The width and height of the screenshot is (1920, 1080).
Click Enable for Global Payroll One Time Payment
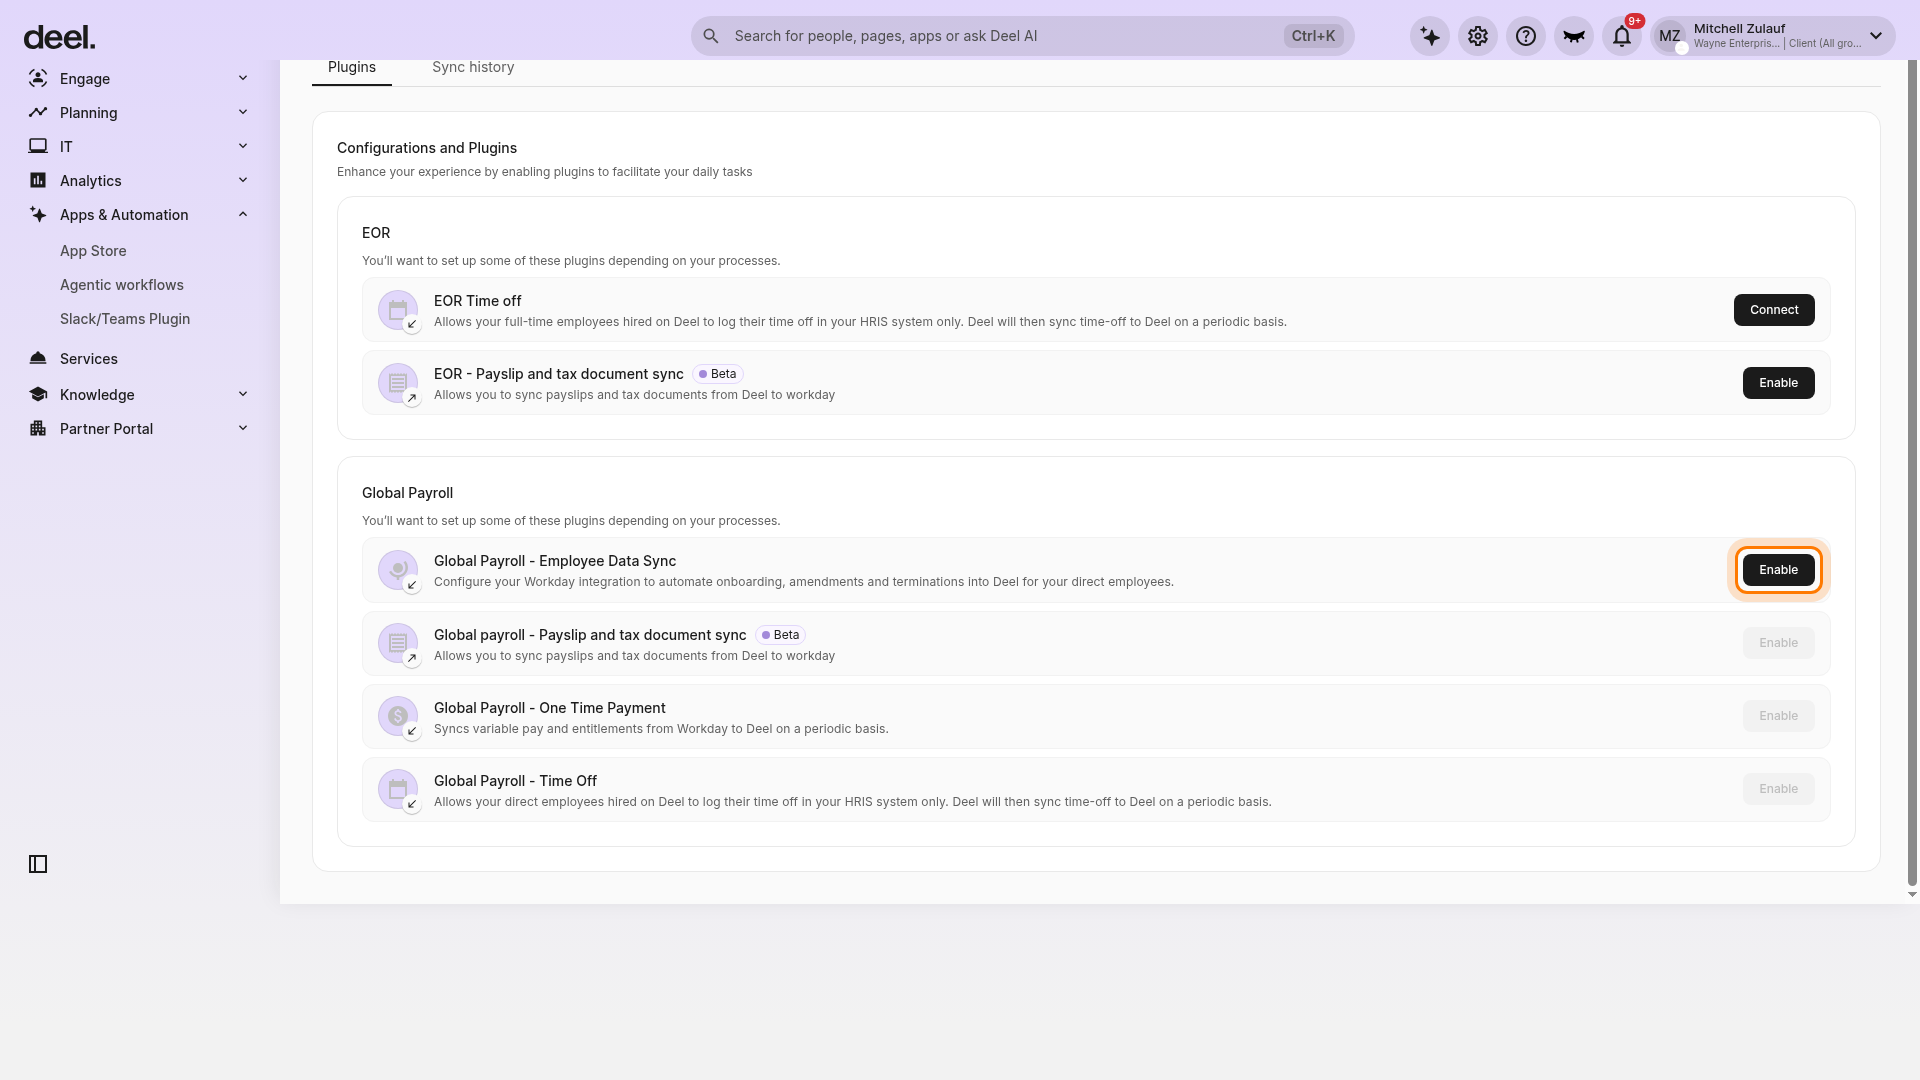tap(1778, 716)
